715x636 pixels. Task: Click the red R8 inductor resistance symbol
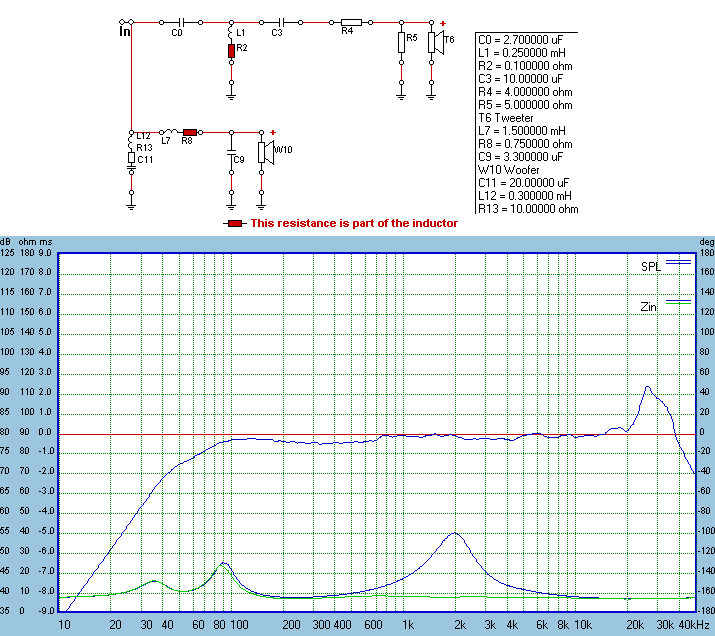tap(190, 131)
